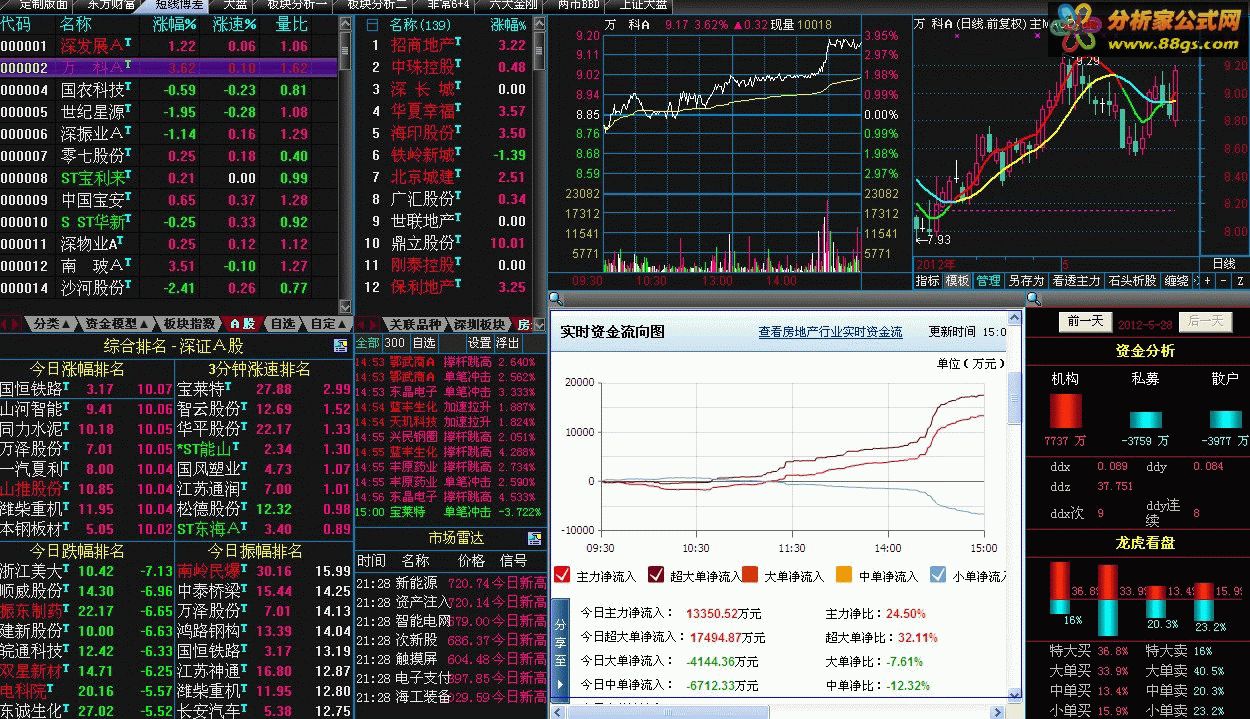1250x719 pixels.
Task: Click the 后一天 button
Action: [x=1204, y=321]
